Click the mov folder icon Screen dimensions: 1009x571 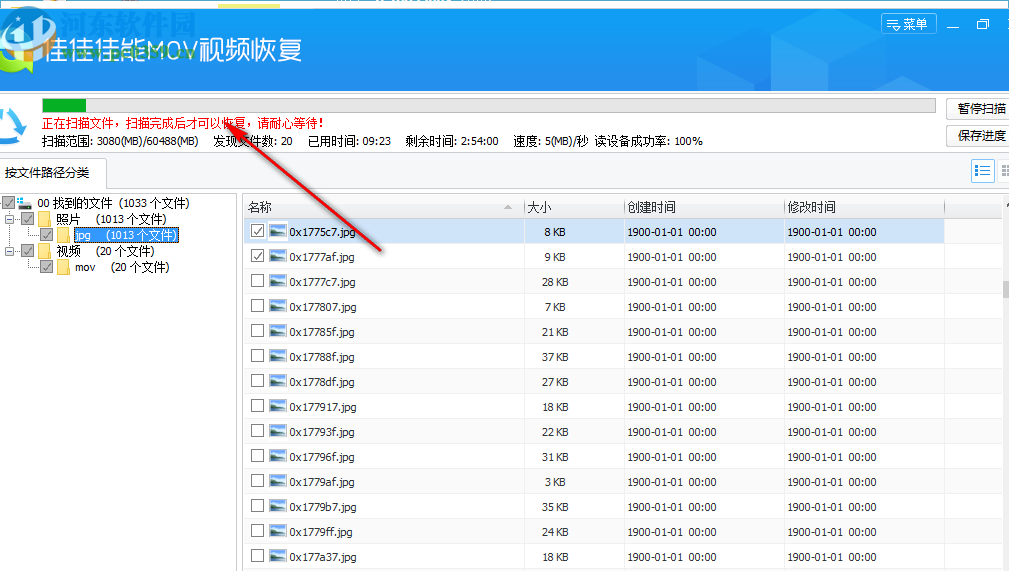(63, 267)
